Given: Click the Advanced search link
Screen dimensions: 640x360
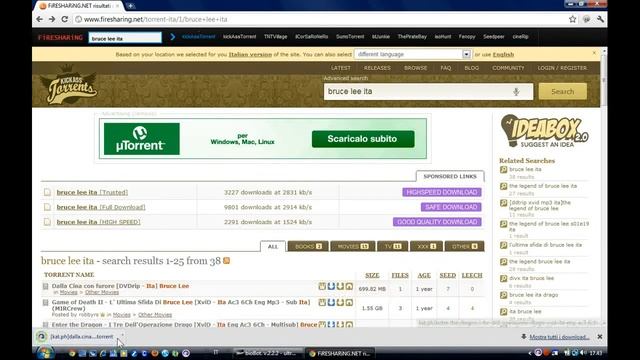Looking at the screenshot, I should [x=345, y=78].
